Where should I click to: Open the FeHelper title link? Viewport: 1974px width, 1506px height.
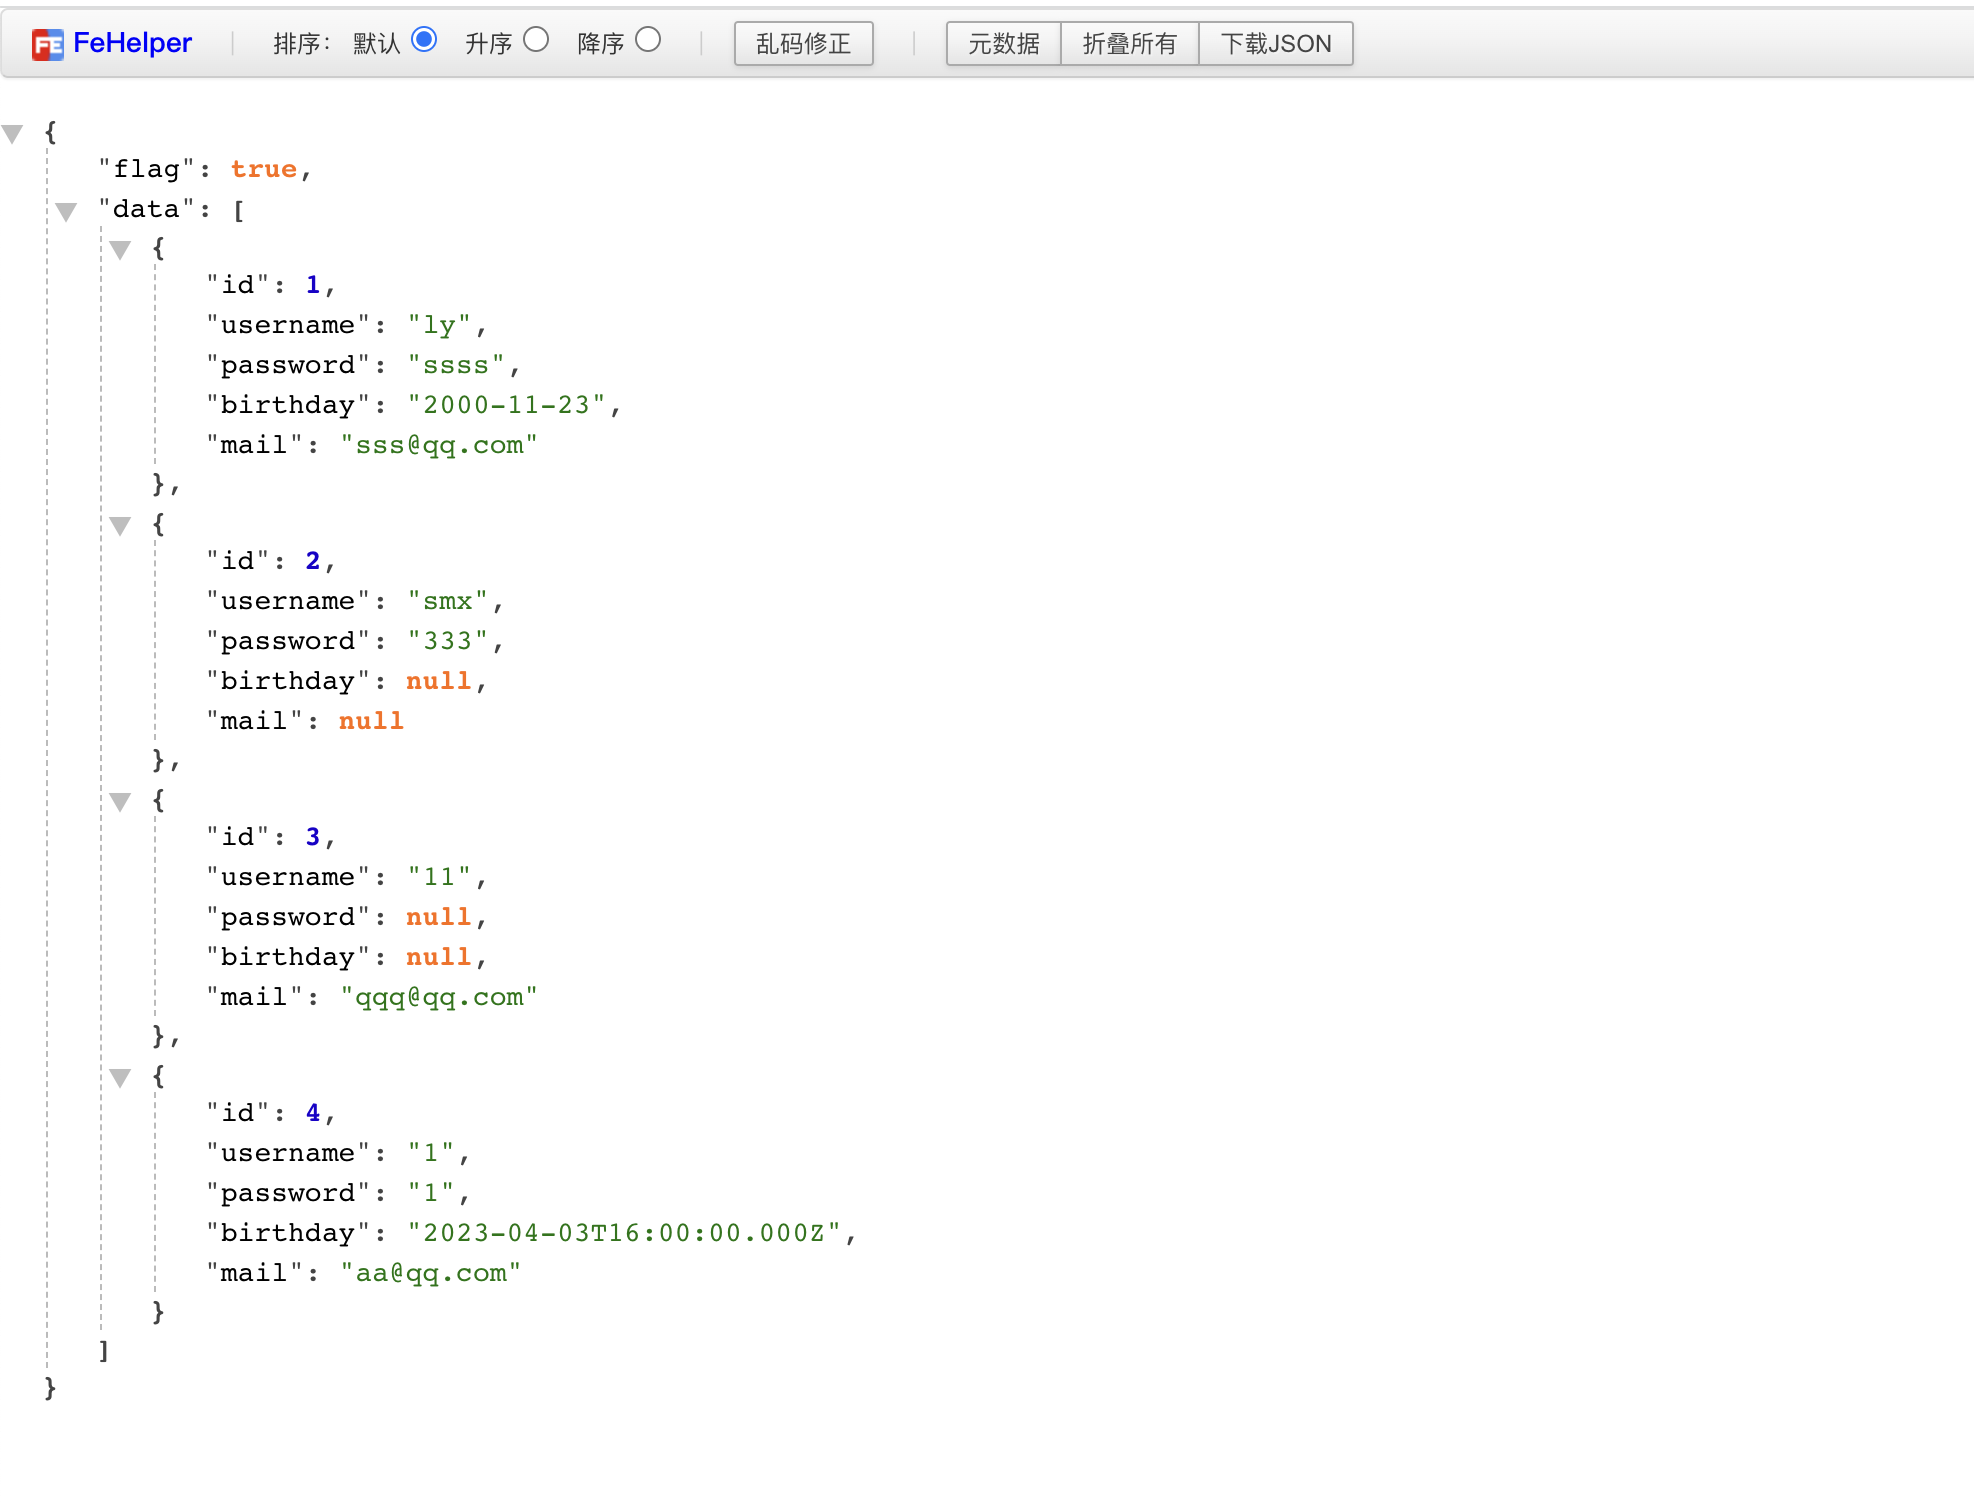point(132,43)
